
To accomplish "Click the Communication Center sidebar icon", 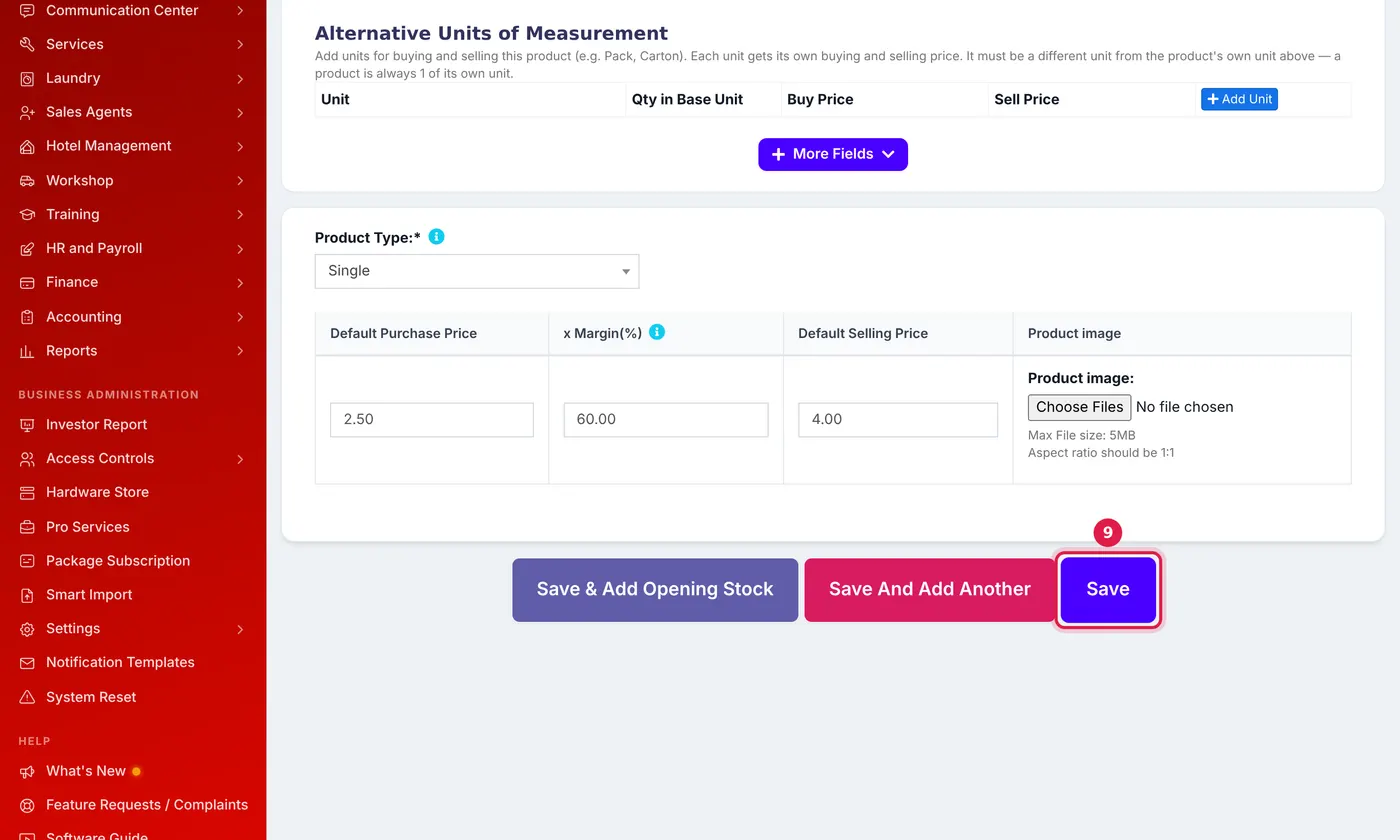I will pyautogui.click(x=27, y=10).
